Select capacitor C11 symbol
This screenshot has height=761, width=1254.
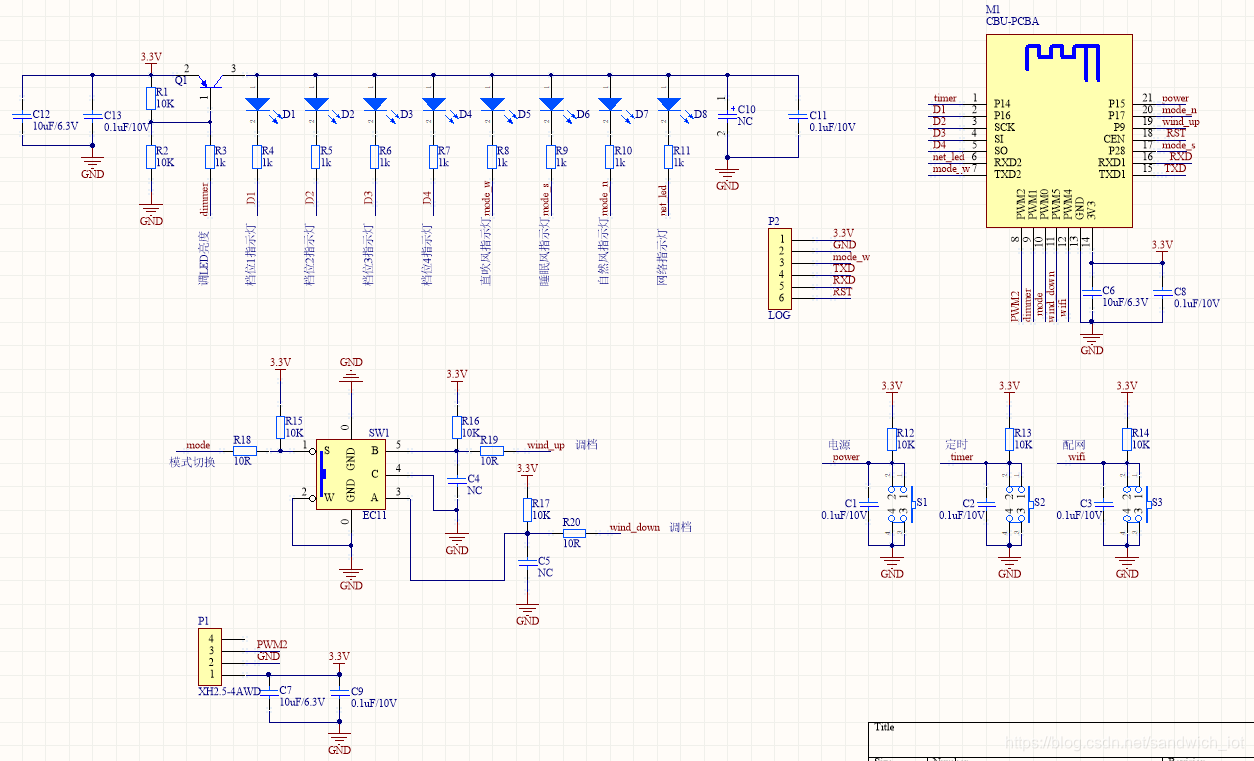coord(798,116)
